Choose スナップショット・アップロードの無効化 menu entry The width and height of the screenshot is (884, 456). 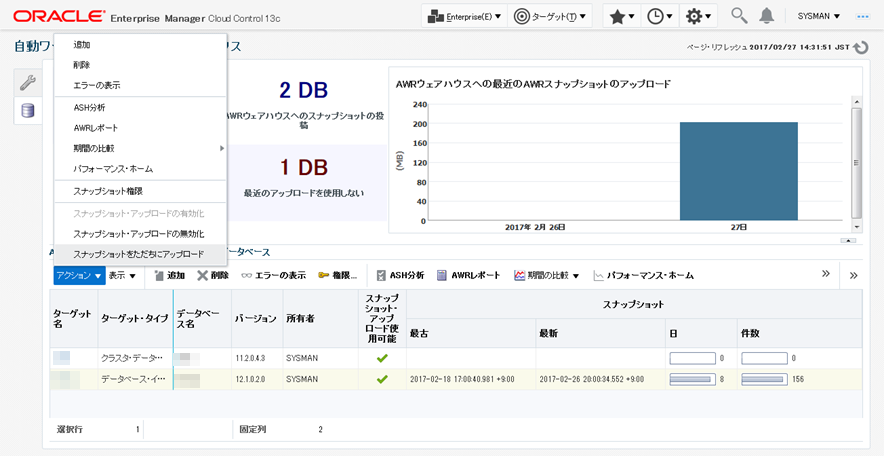pos(140,233)
